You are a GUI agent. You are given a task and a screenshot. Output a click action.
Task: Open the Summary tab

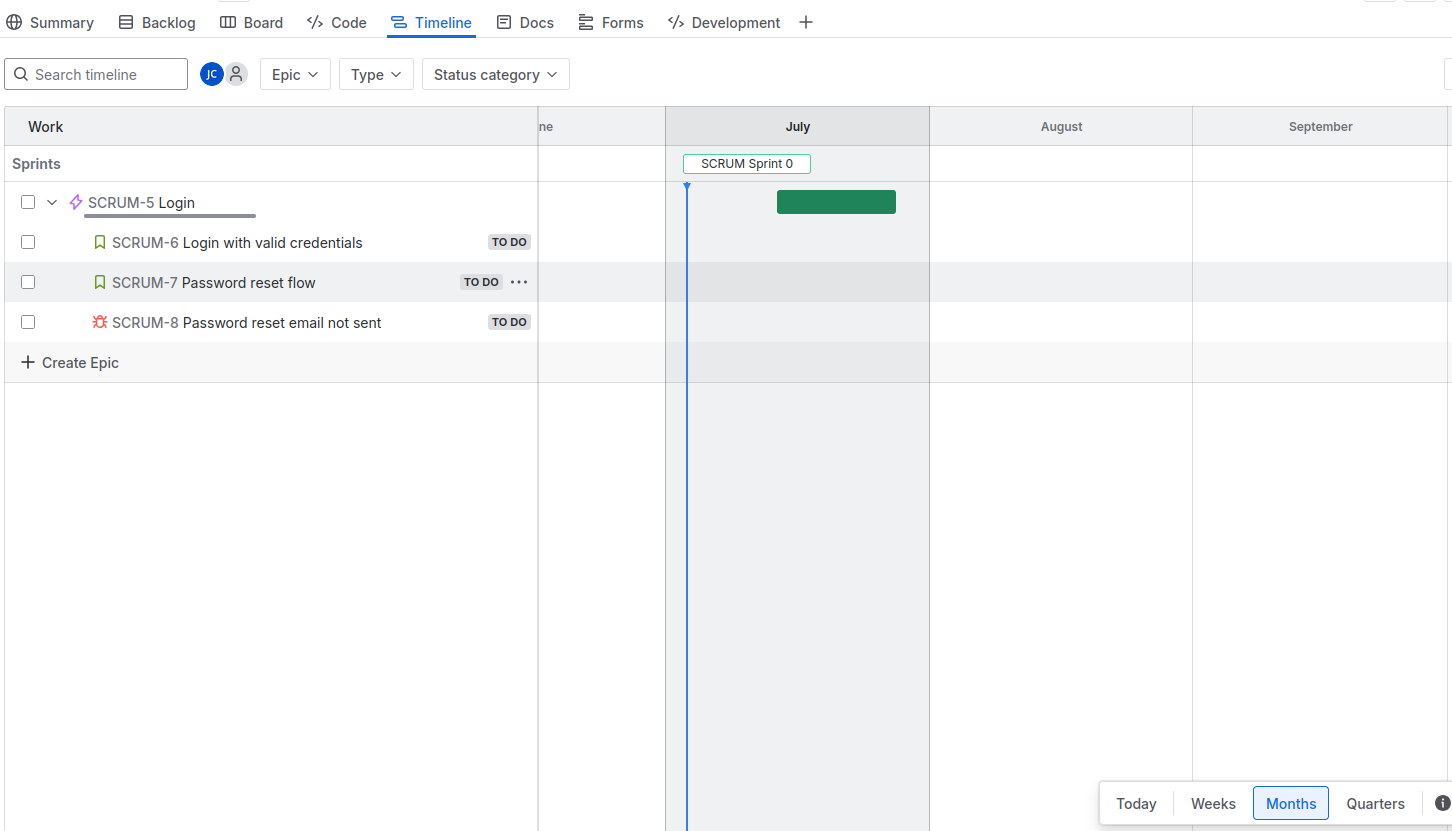click(x=50, y=22)
